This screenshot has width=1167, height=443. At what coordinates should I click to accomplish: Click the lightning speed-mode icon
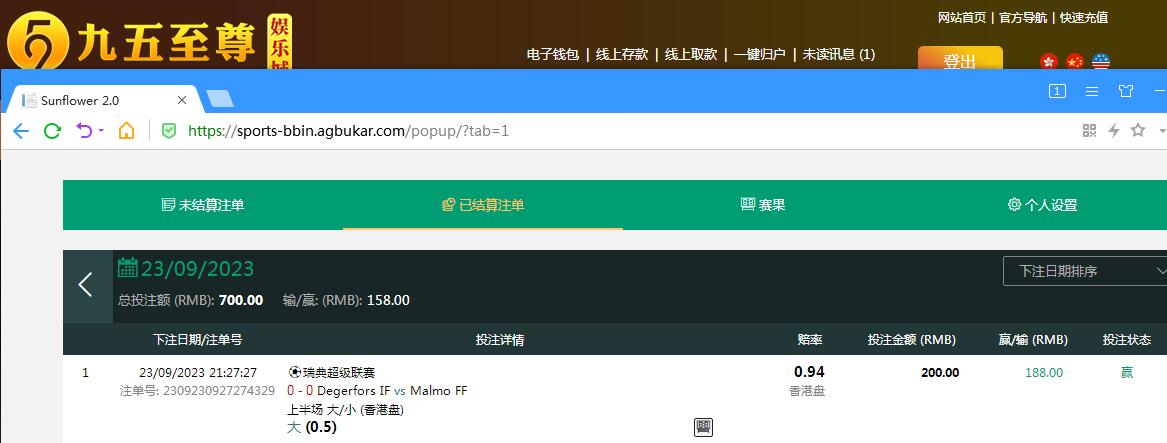click(1114, 131)
